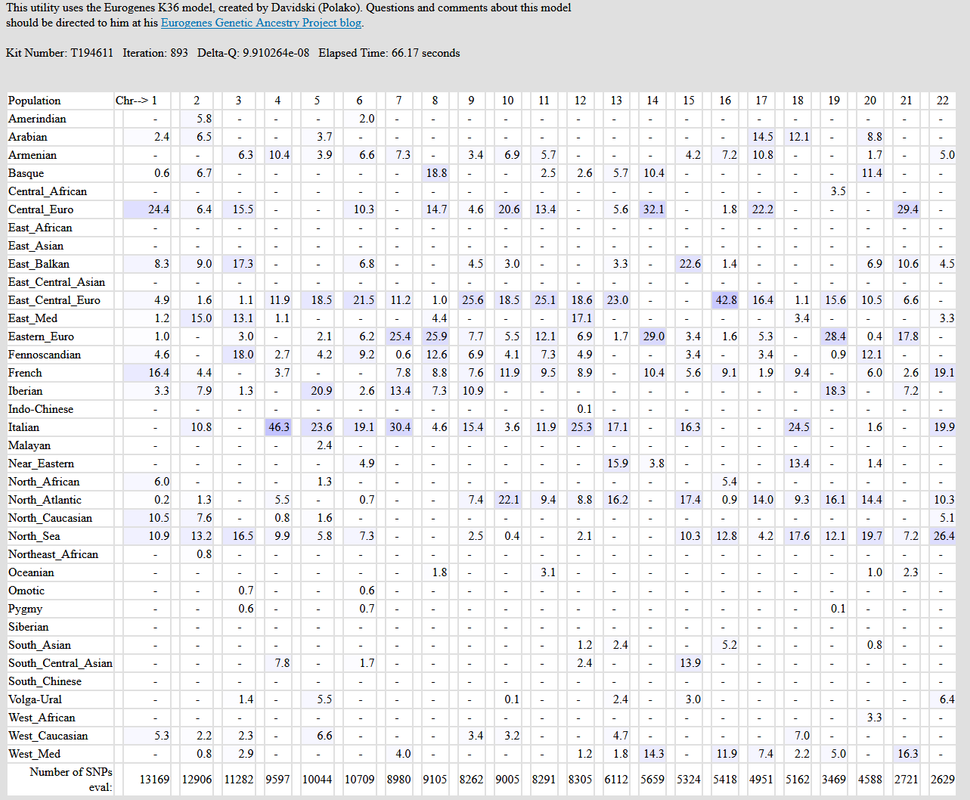Click Volga-Ural chromosome 22 value 6.4
Viewport: 970px width, 800px height.
tap(946, 700)
